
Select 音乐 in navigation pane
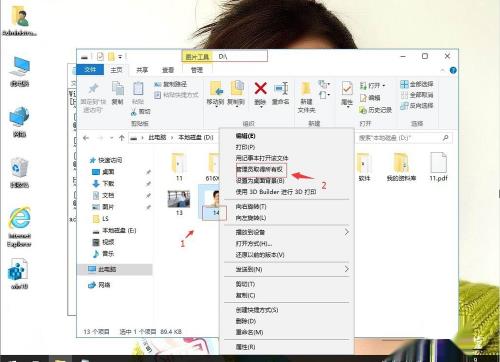pyautogui.click(x=103, y=254)
